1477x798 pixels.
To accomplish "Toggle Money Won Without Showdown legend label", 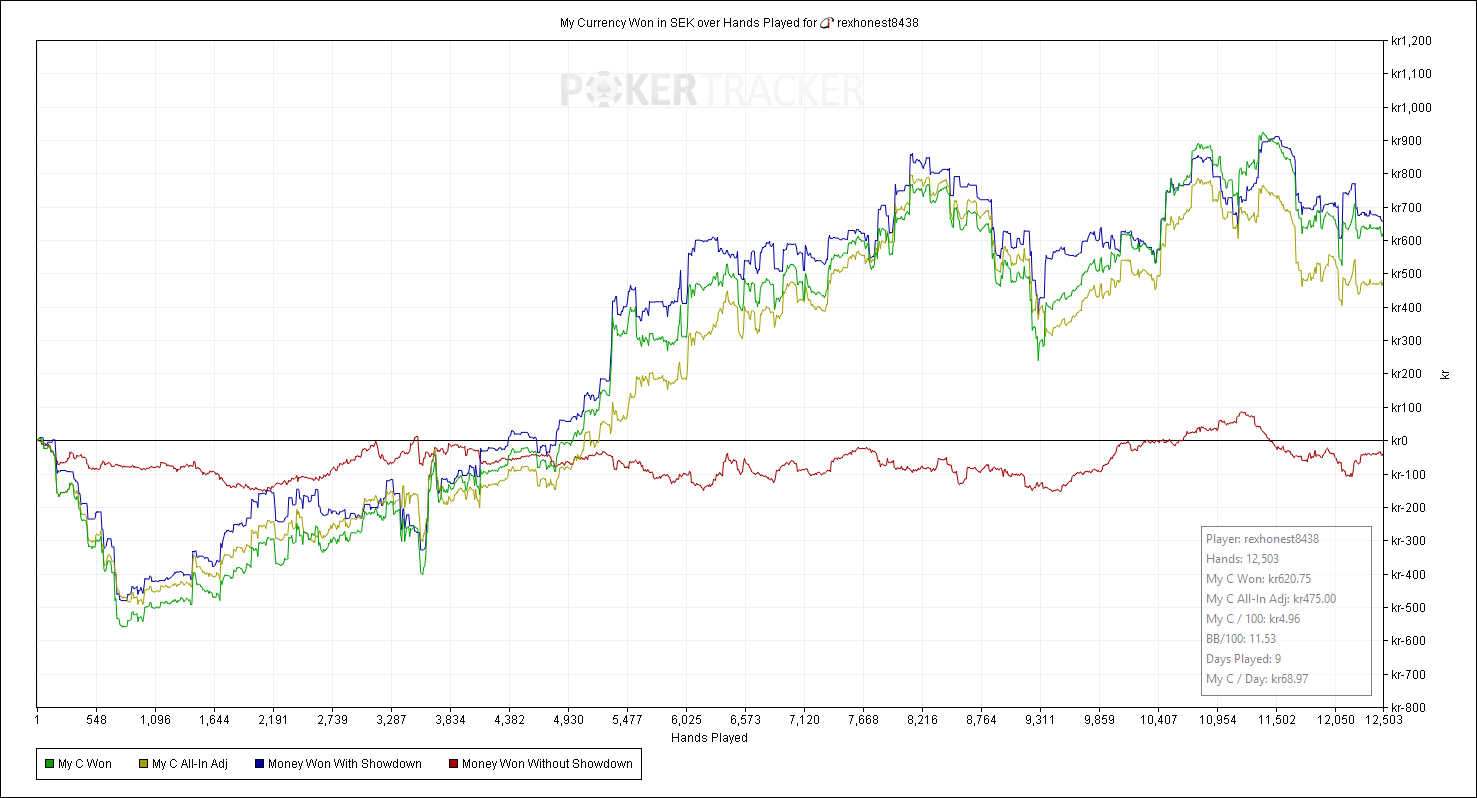I will pos(546,764).
